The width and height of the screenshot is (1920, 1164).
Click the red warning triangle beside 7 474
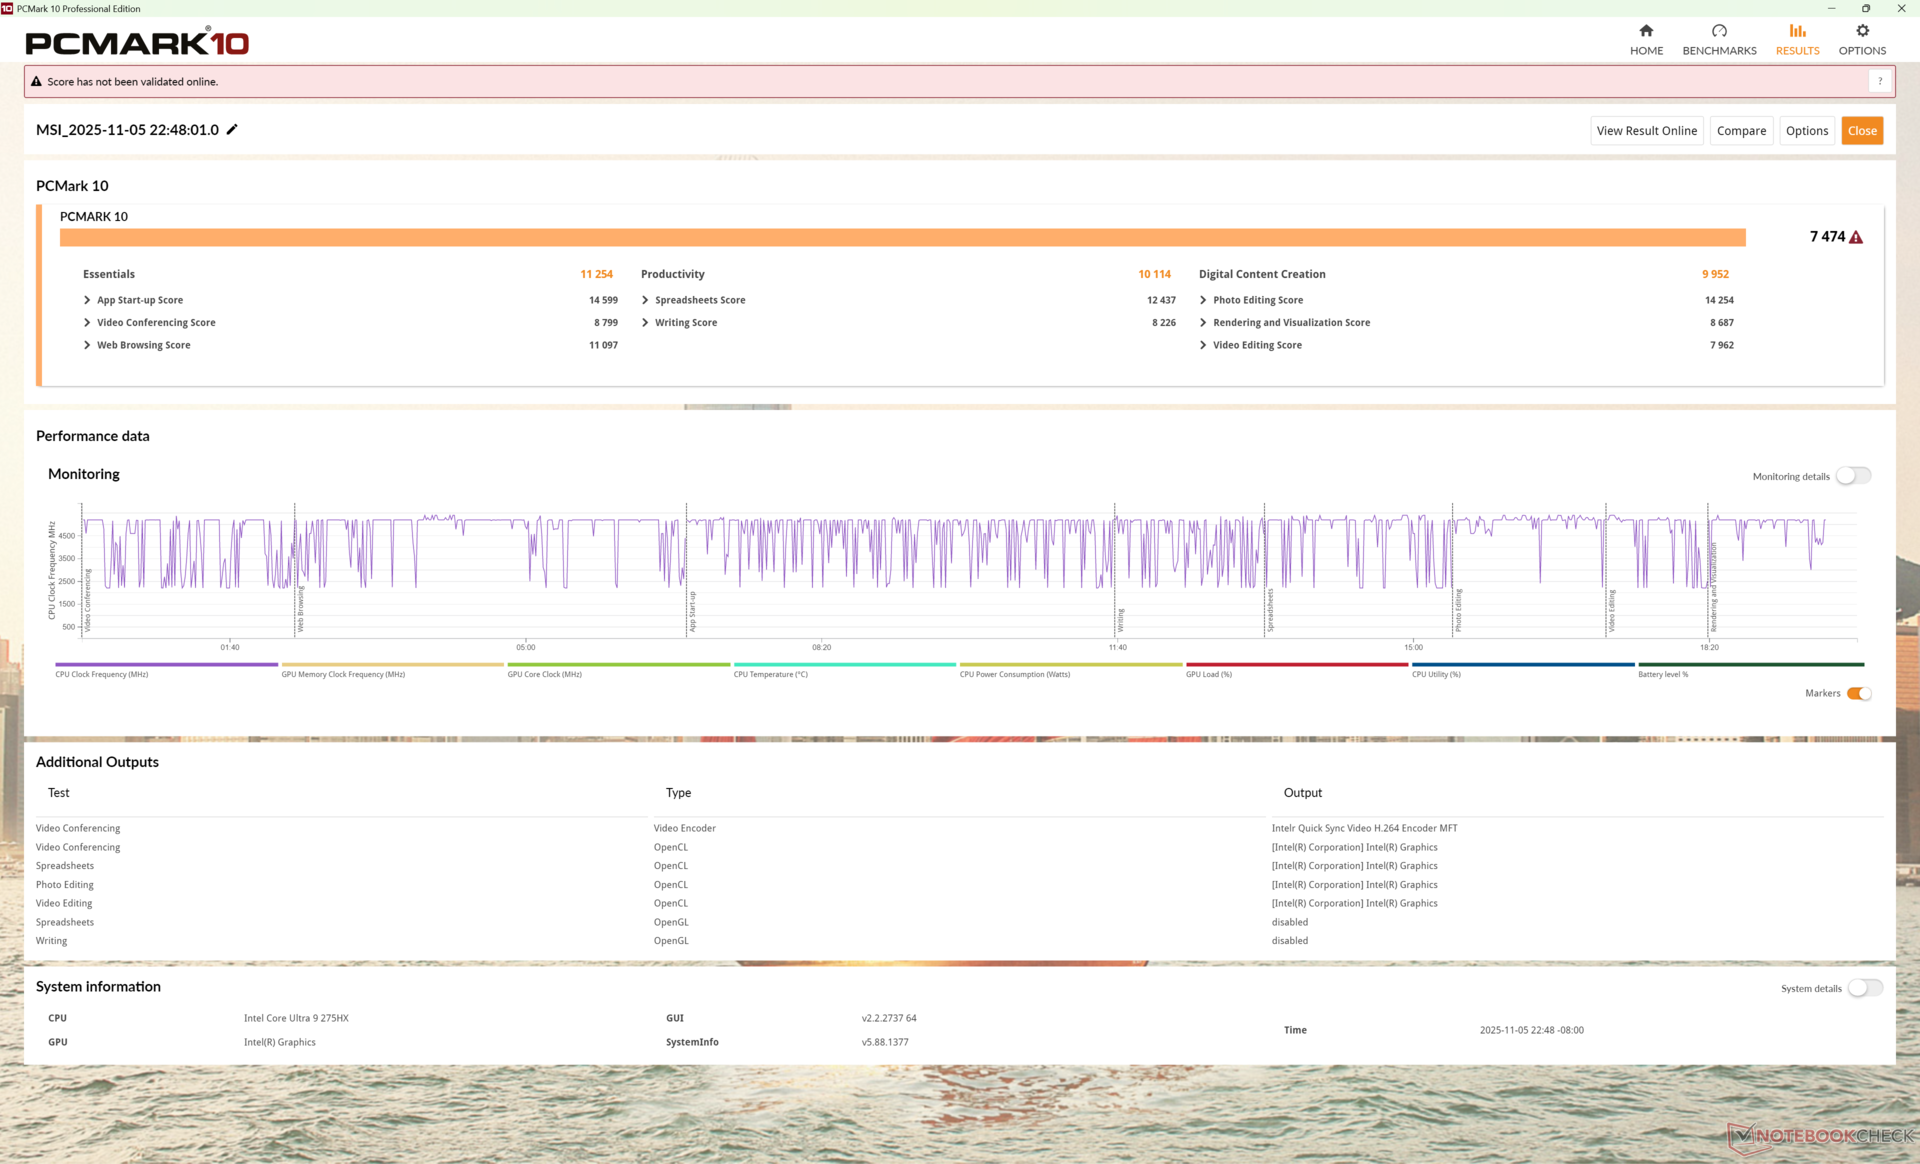point(1856,238)
